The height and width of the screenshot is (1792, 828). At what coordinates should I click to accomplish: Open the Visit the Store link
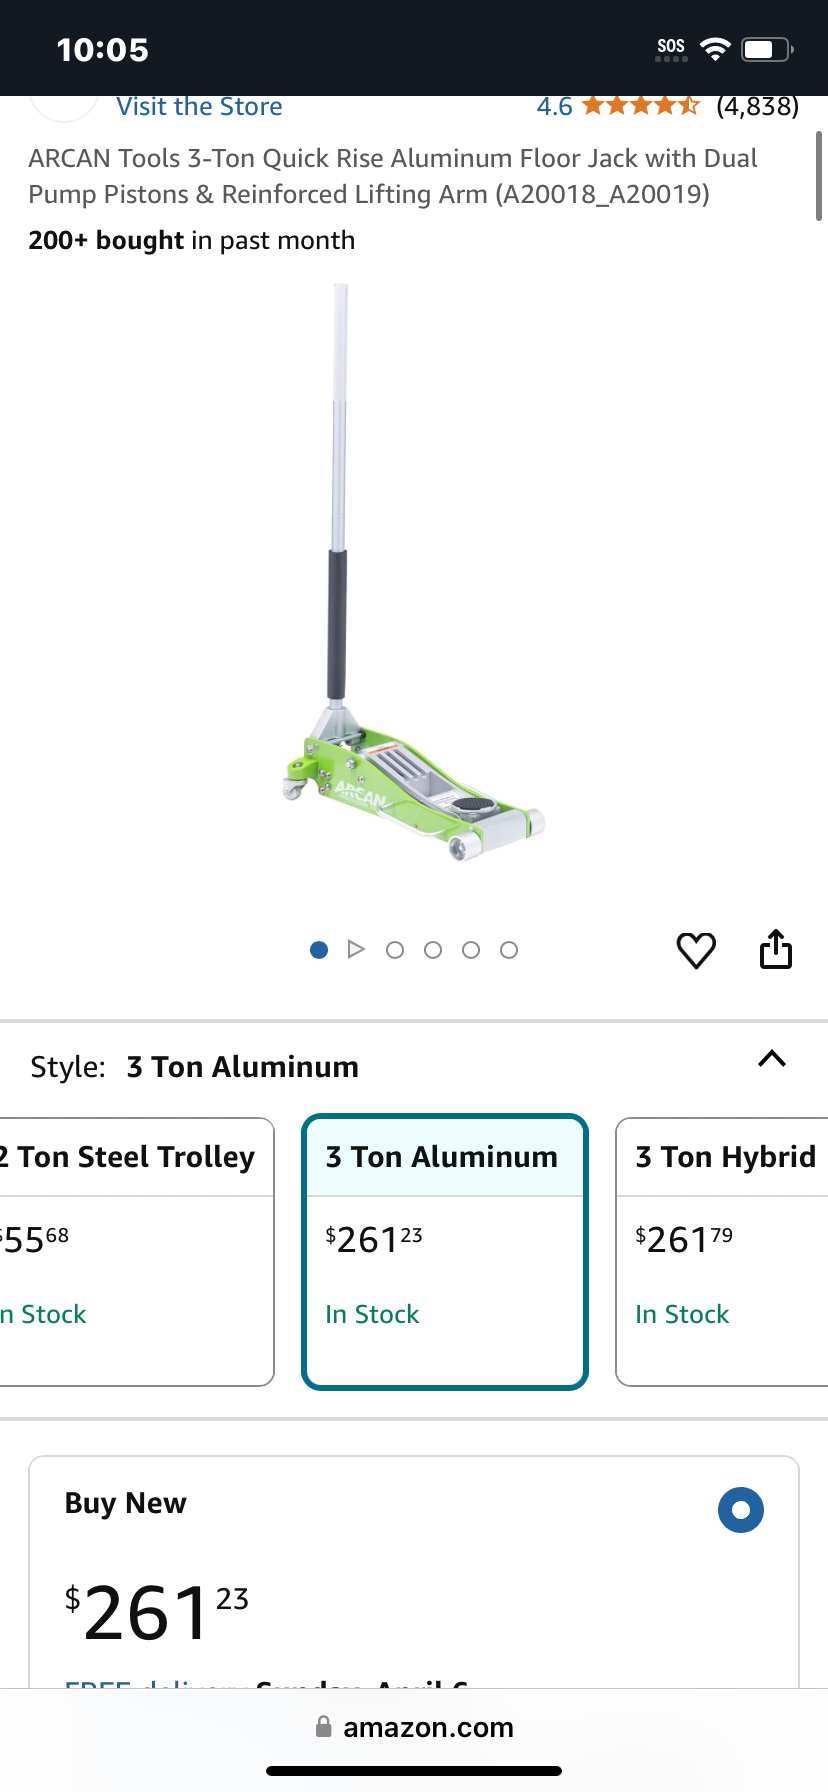click(199, 106)
